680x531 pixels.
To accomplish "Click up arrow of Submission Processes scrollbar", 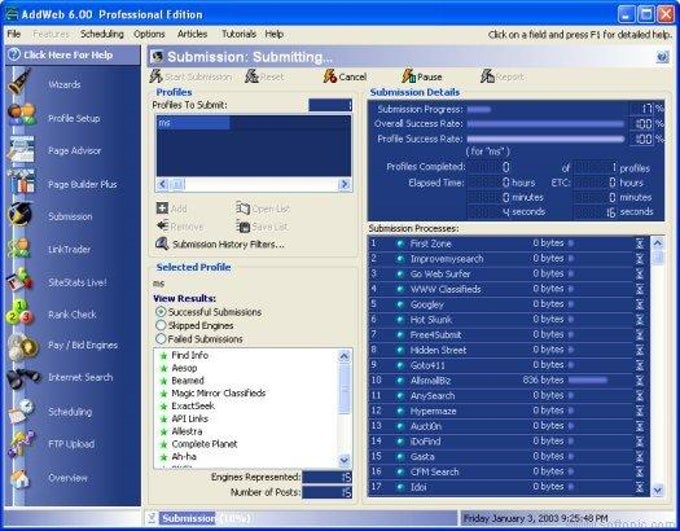I will [657, 243].
